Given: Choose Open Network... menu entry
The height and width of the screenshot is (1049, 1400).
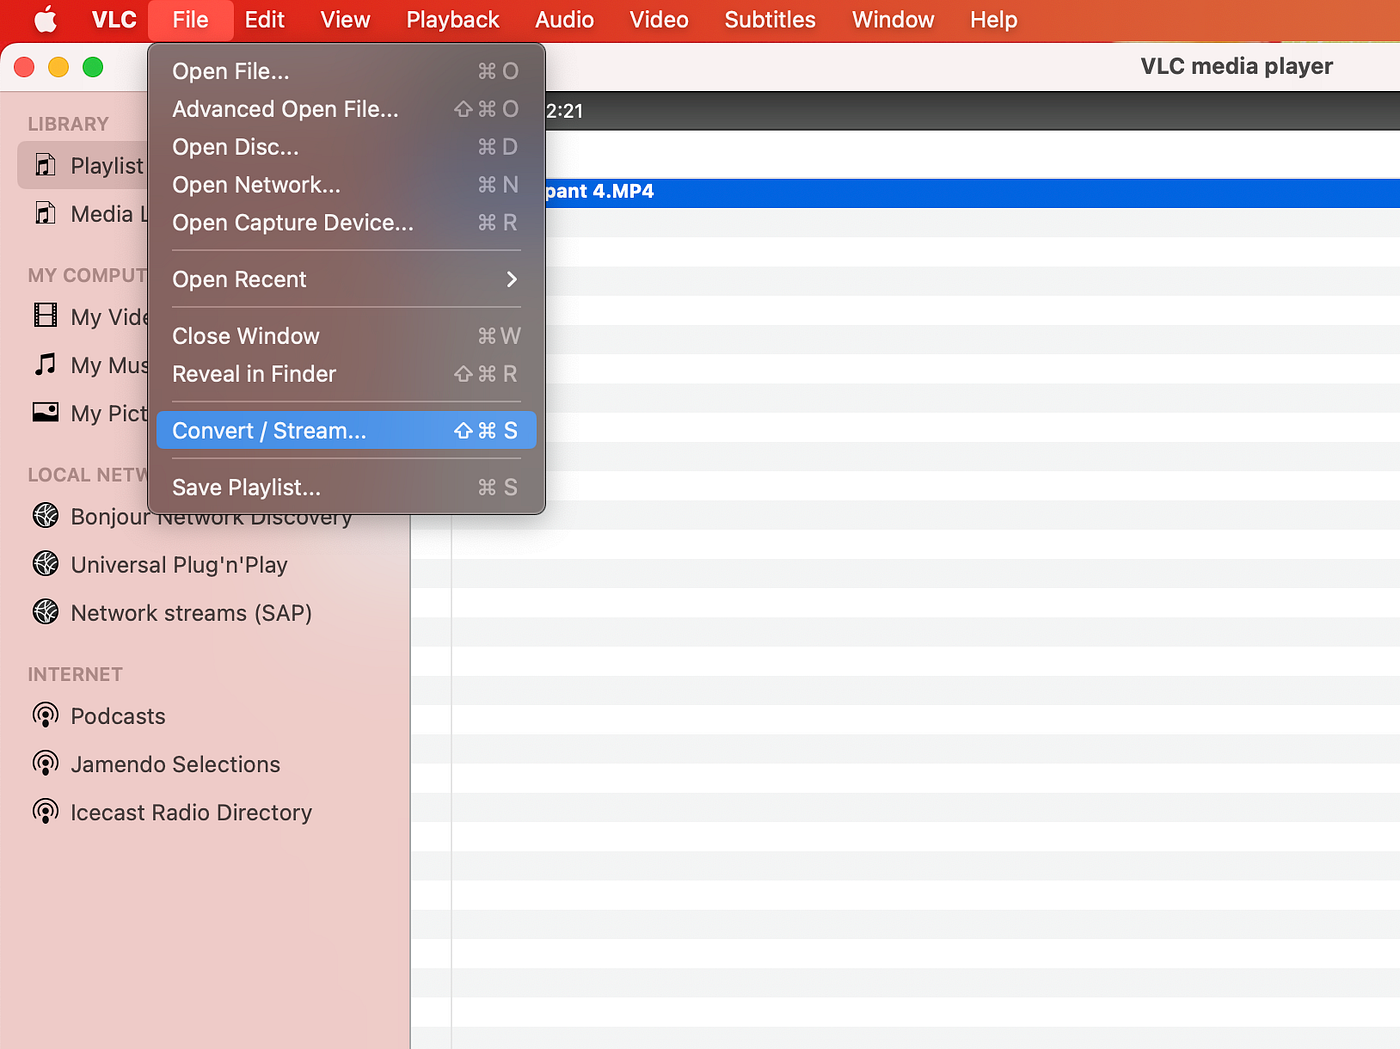Looking at the screenshot, I should click(346, 185).
